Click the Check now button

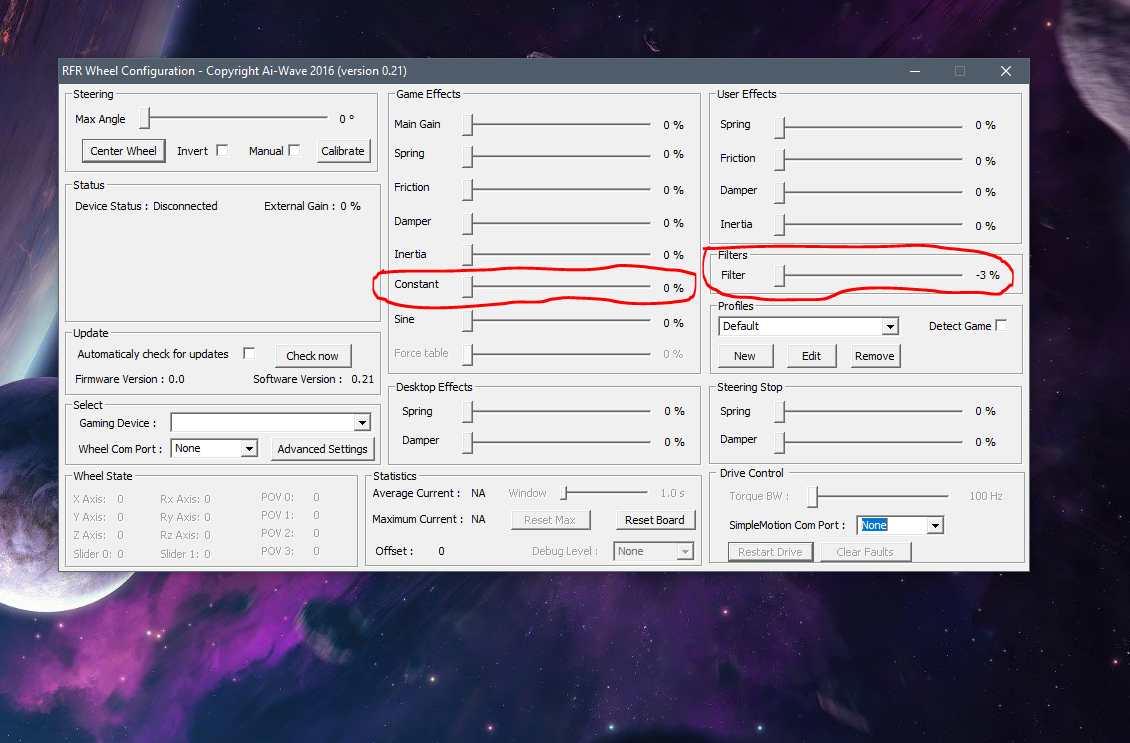point(312,356)
